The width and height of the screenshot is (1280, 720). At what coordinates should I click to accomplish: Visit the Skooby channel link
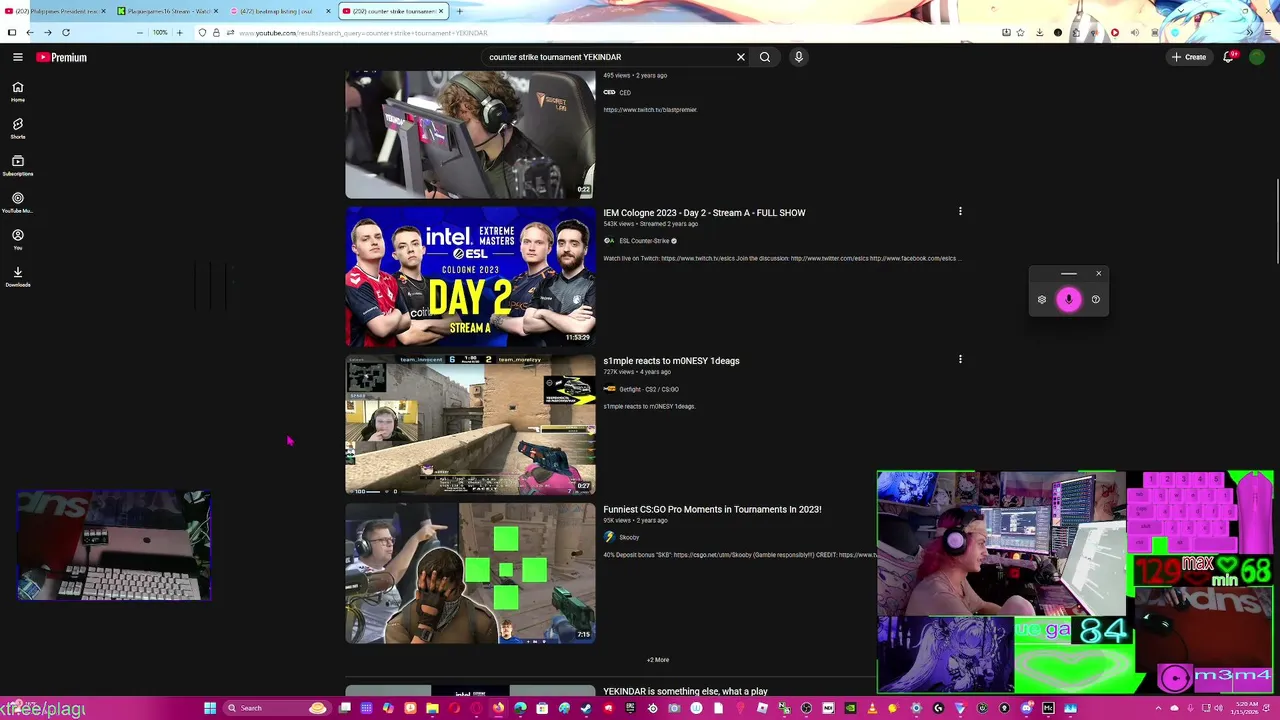pos(629,537)
